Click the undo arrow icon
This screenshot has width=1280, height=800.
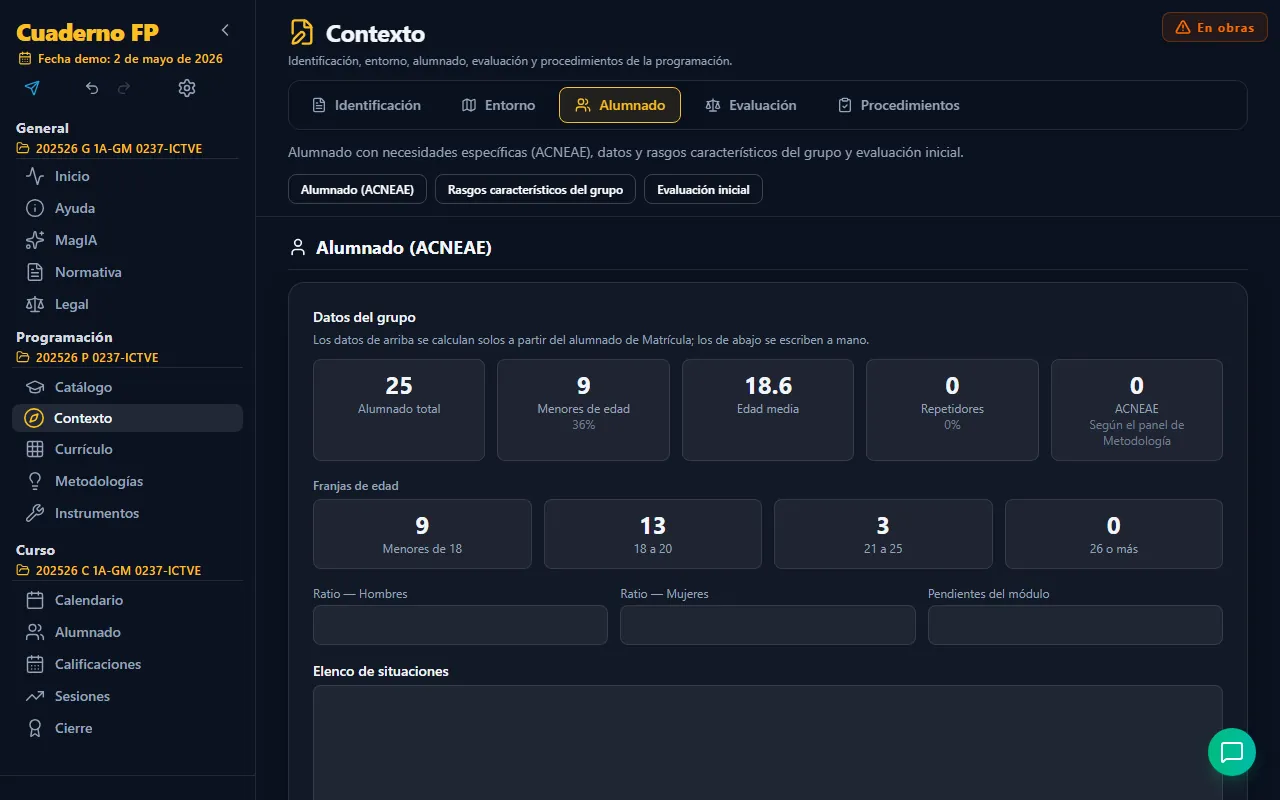[92, 88]
